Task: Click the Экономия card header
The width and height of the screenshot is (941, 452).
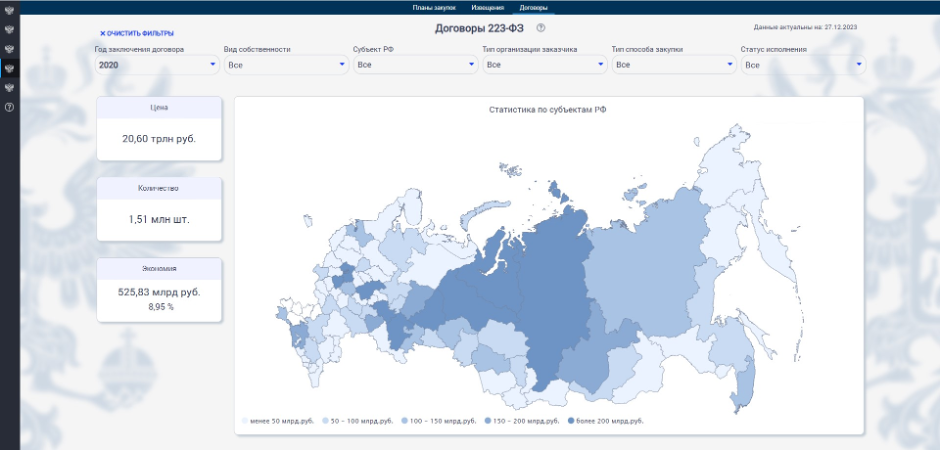Action: tap(159, 269)
